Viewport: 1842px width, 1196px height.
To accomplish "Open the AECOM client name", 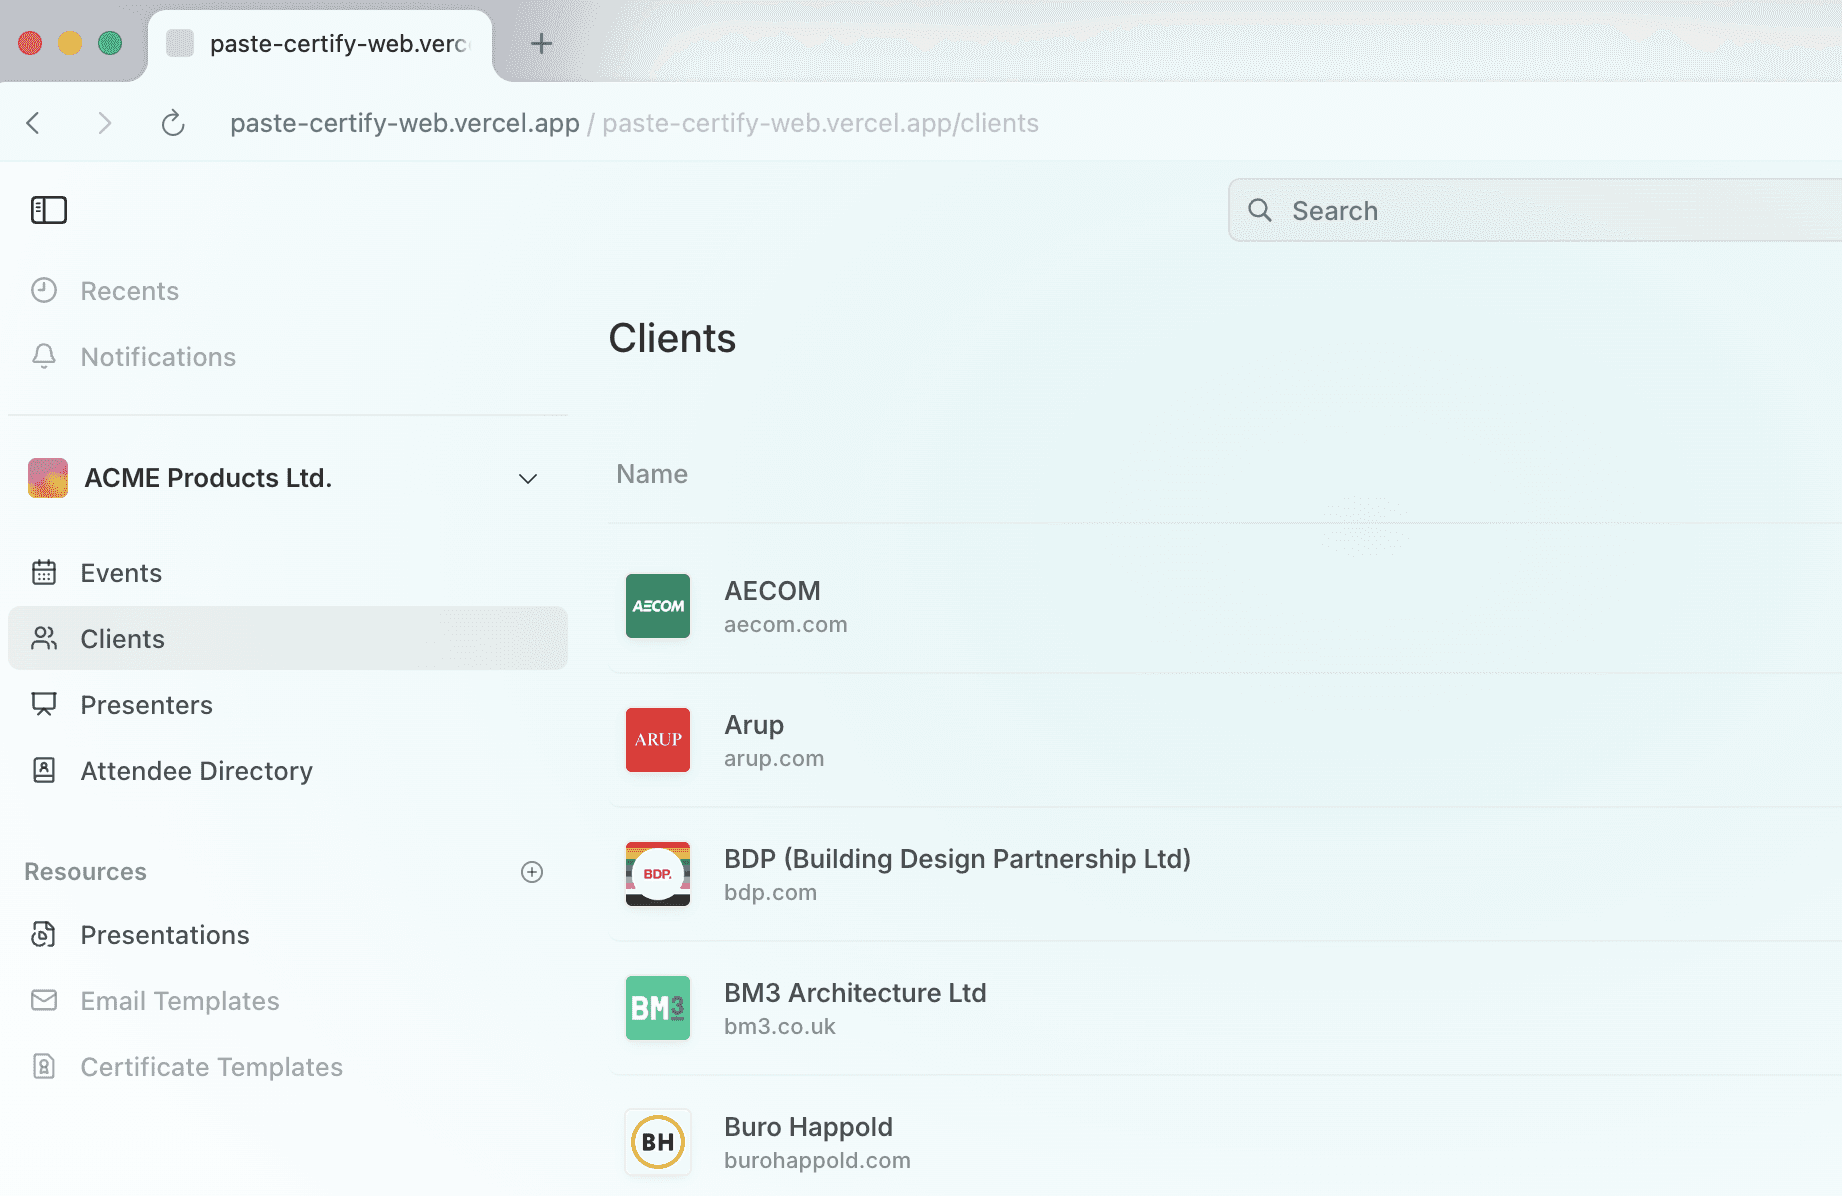I will click(772, 591).
